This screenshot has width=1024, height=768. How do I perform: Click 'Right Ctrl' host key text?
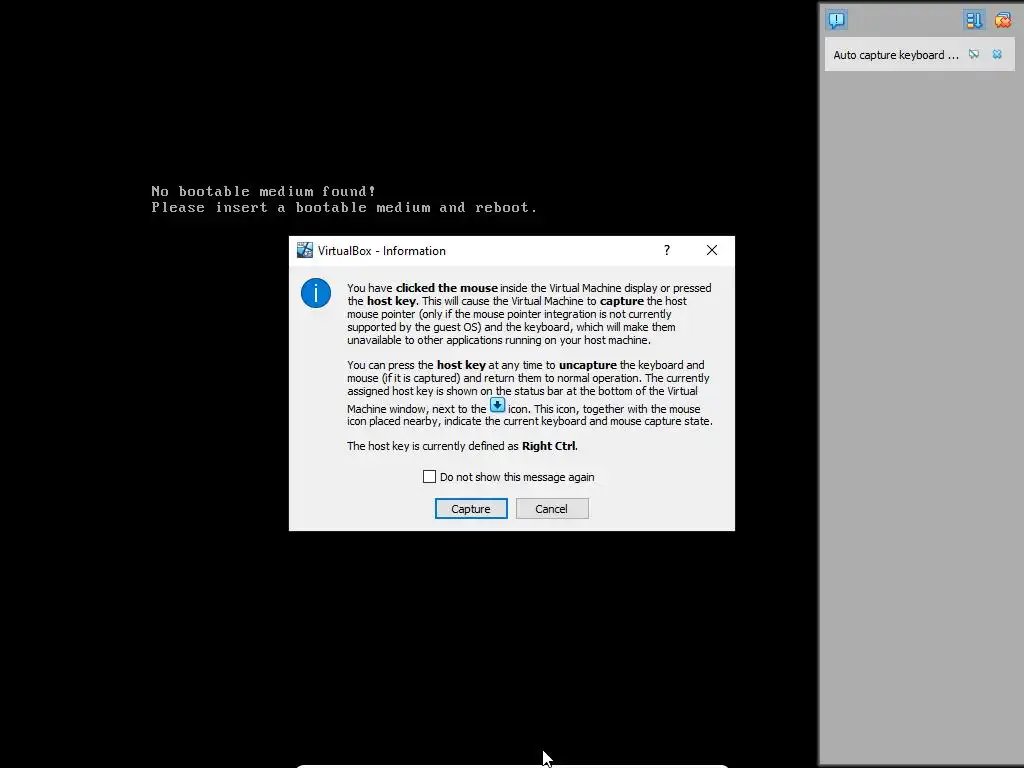[x=549, y=446]
